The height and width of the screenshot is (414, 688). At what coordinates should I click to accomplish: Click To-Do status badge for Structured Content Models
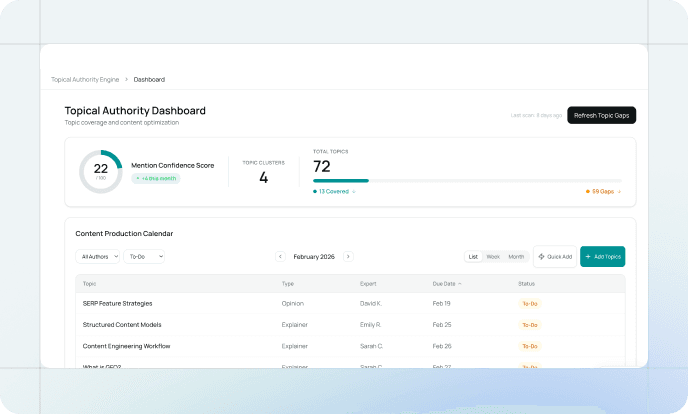[x=529, y=325]
